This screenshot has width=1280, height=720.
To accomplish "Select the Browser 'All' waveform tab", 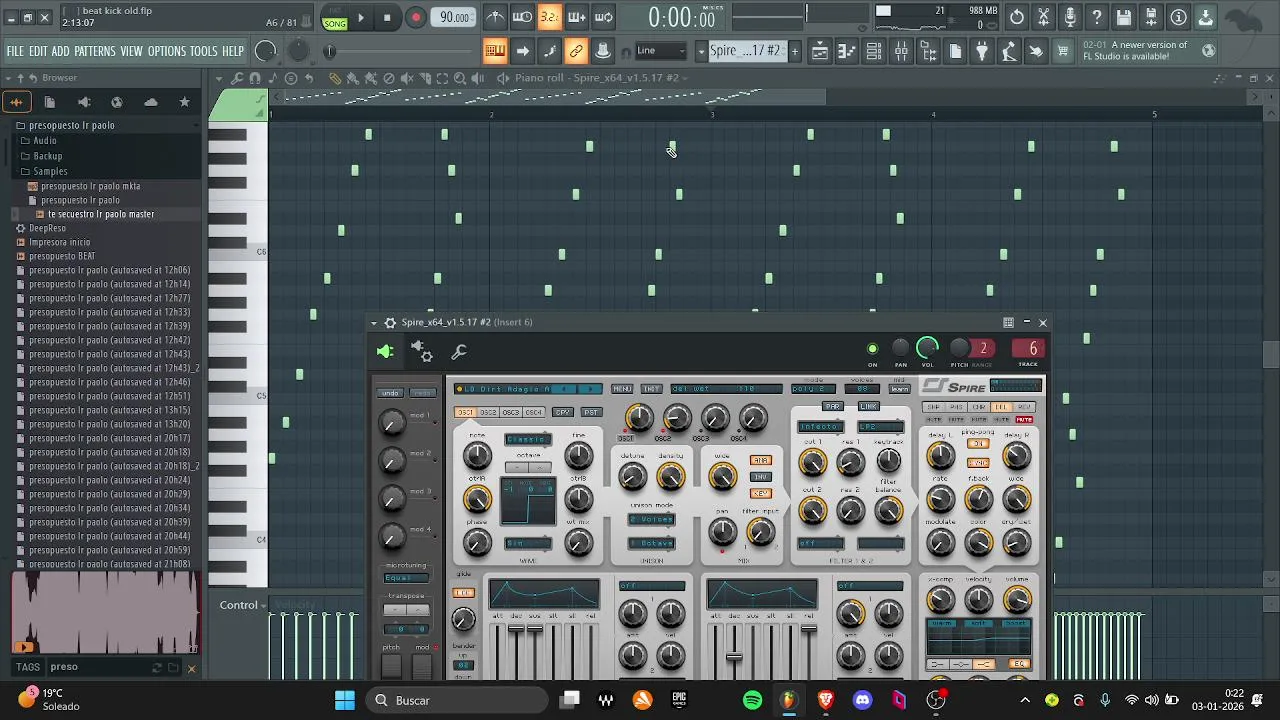I will (16, 101).
